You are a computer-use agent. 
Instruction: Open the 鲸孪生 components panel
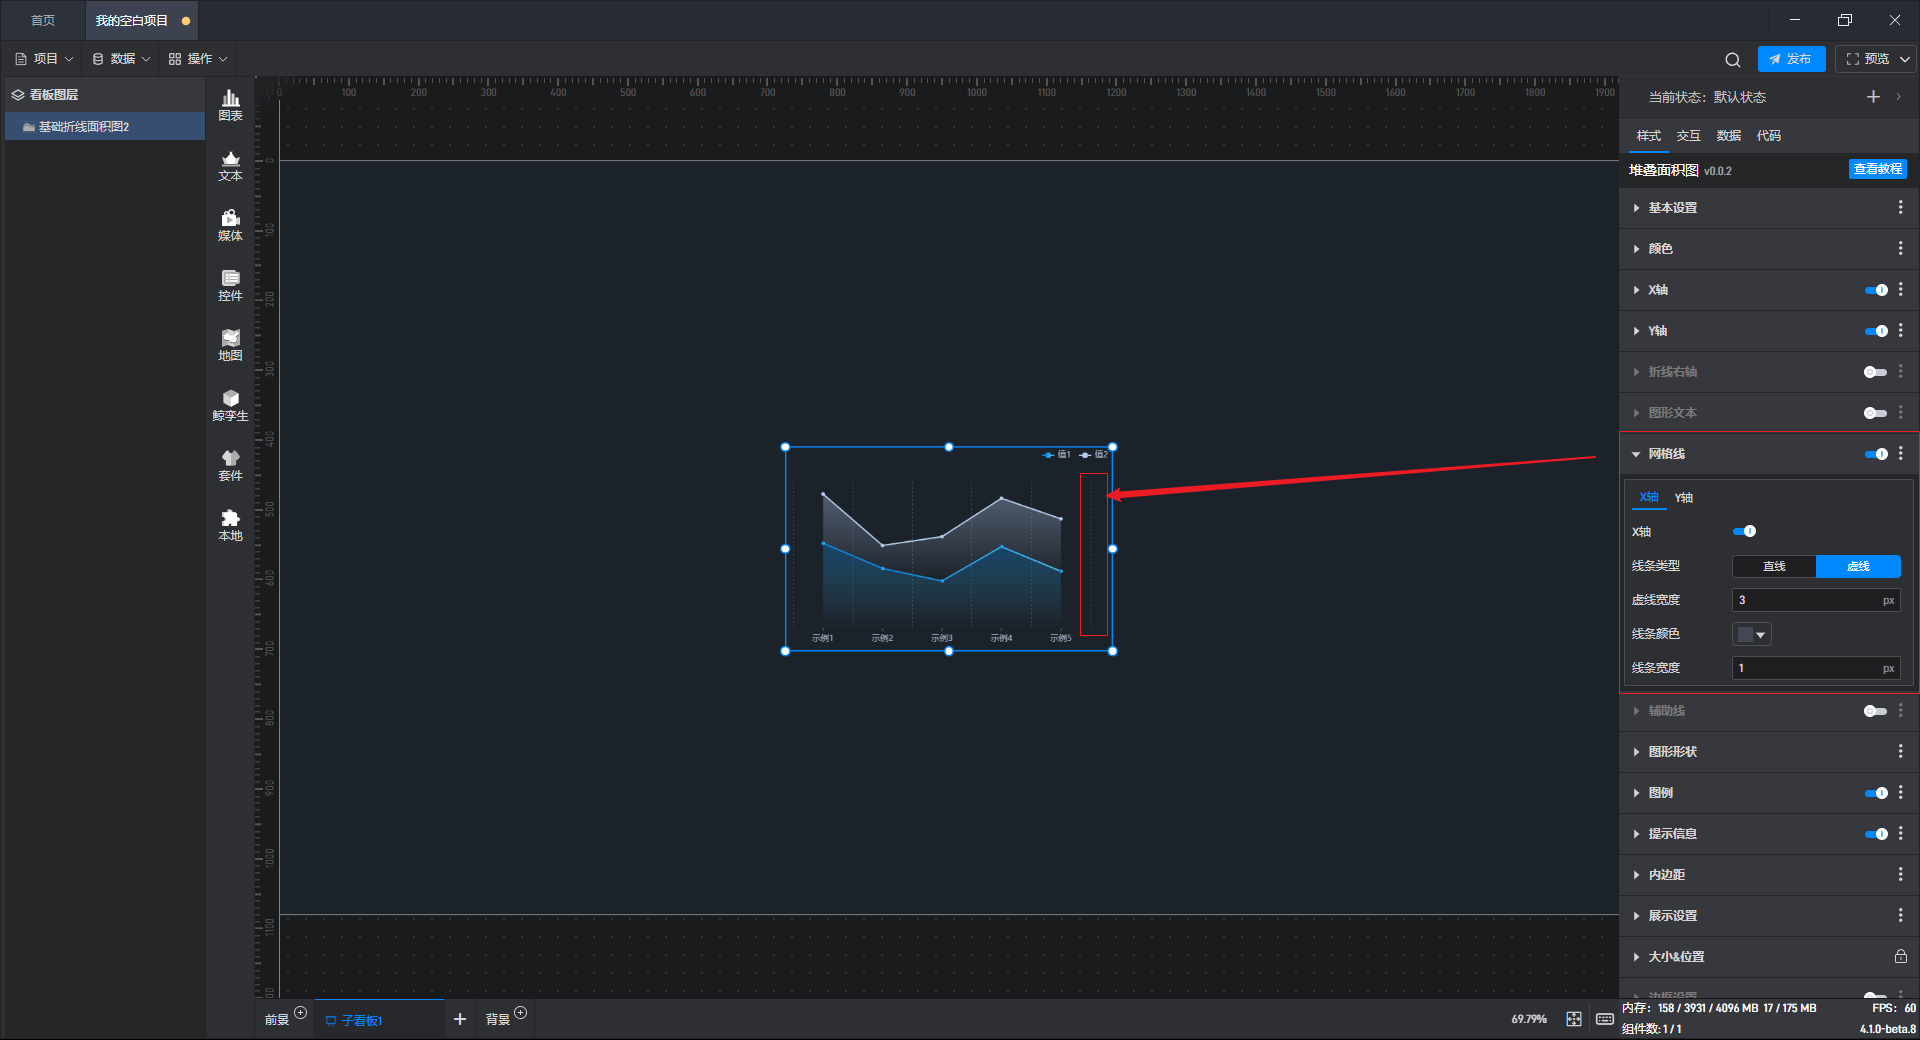pos(230,405)
